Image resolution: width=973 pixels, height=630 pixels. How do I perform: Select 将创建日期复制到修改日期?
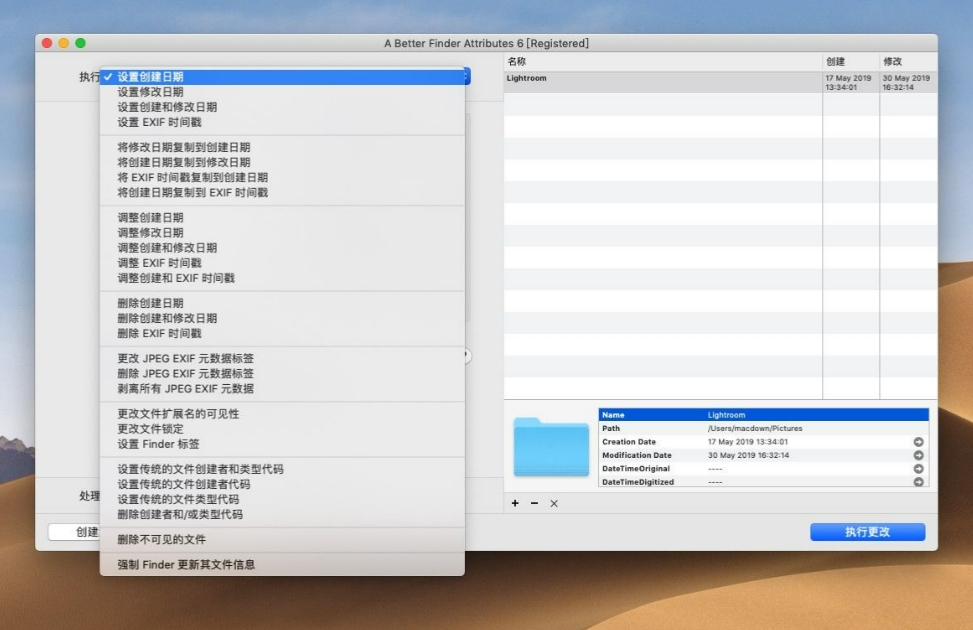click(x=282, y=162)
